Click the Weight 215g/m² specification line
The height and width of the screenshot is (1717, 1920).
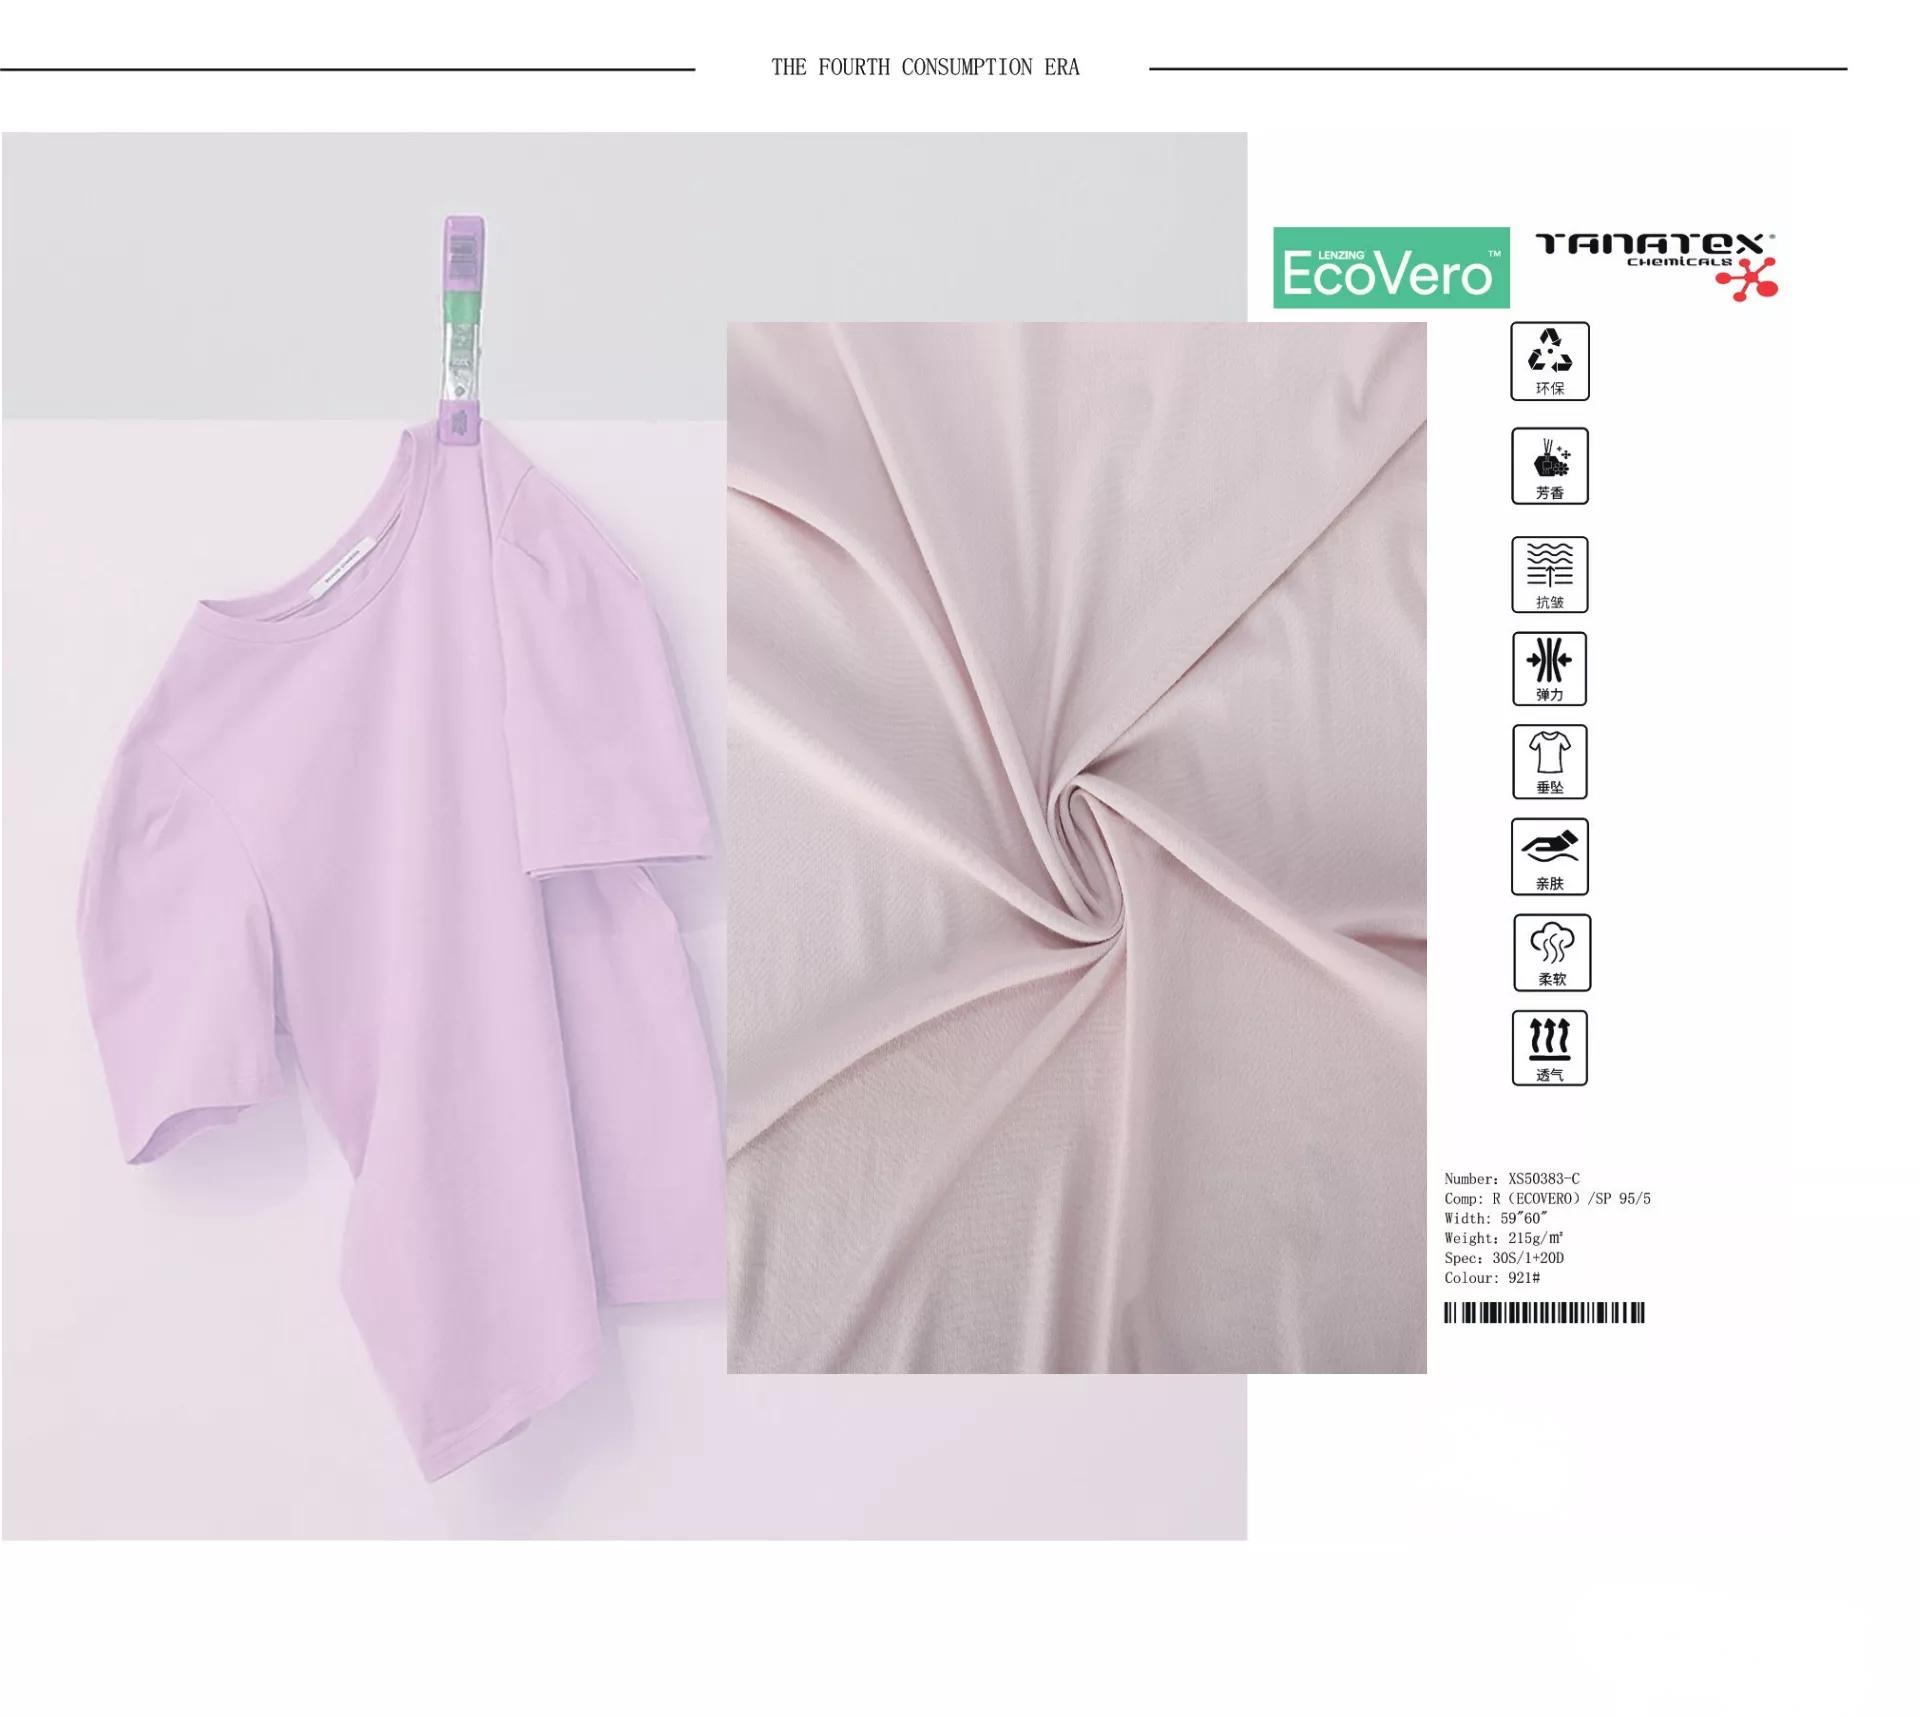1503,1238
